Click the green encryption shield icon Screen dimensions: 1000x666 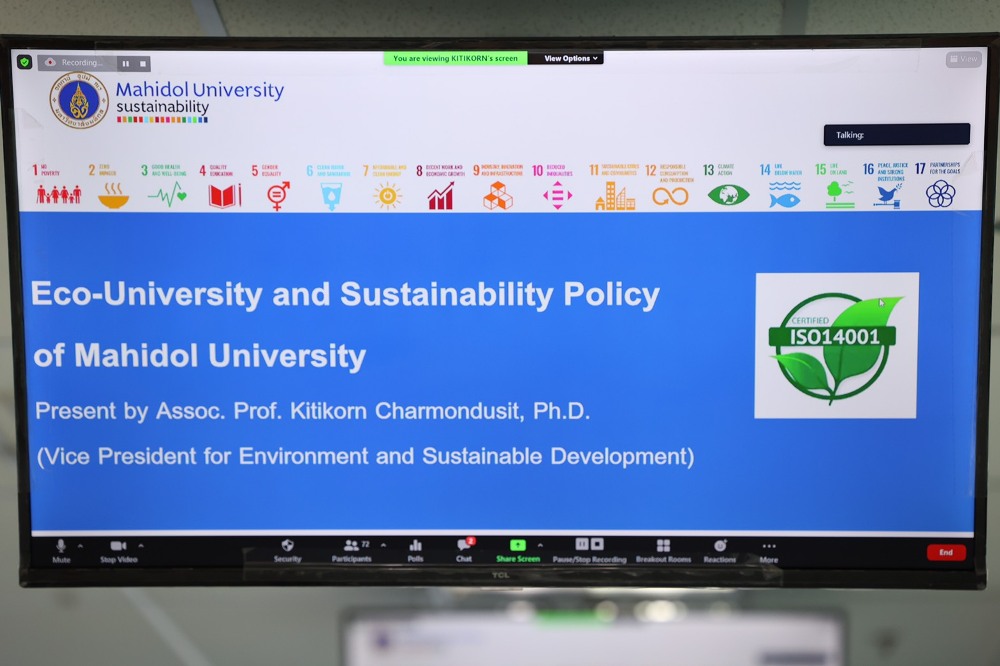(25, 62)
